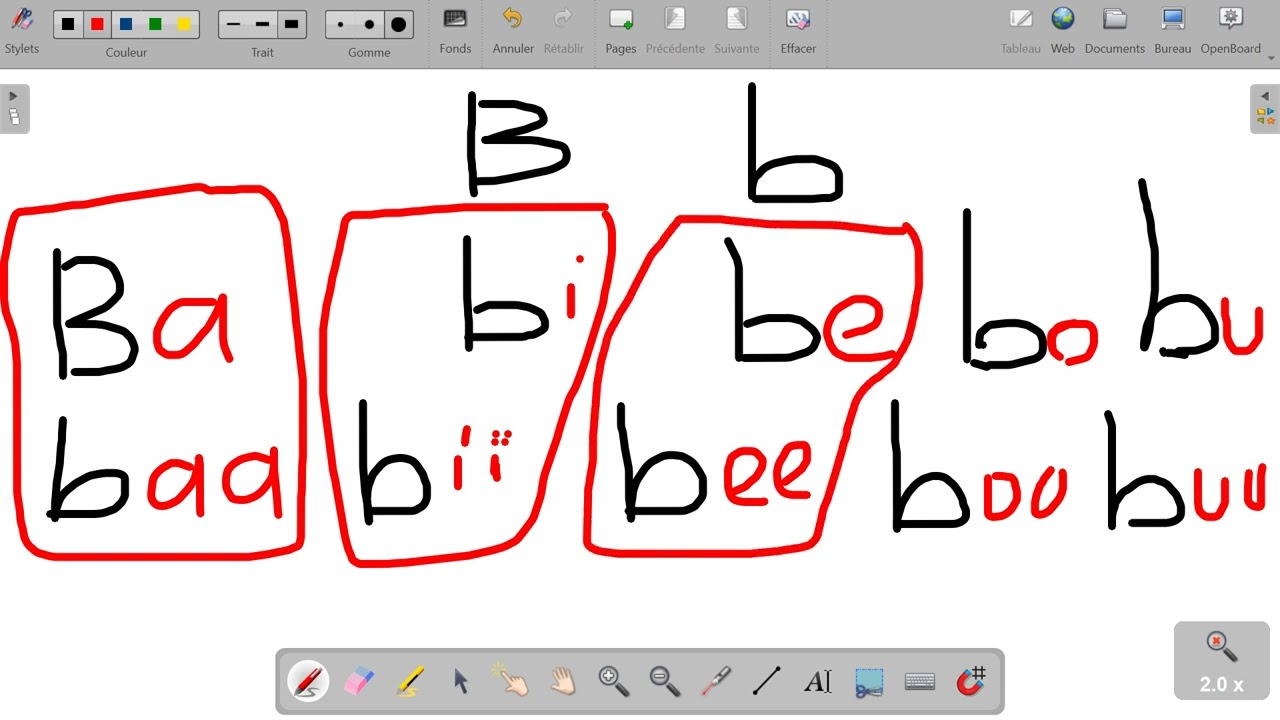Click Annuler to undo
The height and width of the screenshot is (720, 1280).
tap(513, 30)
